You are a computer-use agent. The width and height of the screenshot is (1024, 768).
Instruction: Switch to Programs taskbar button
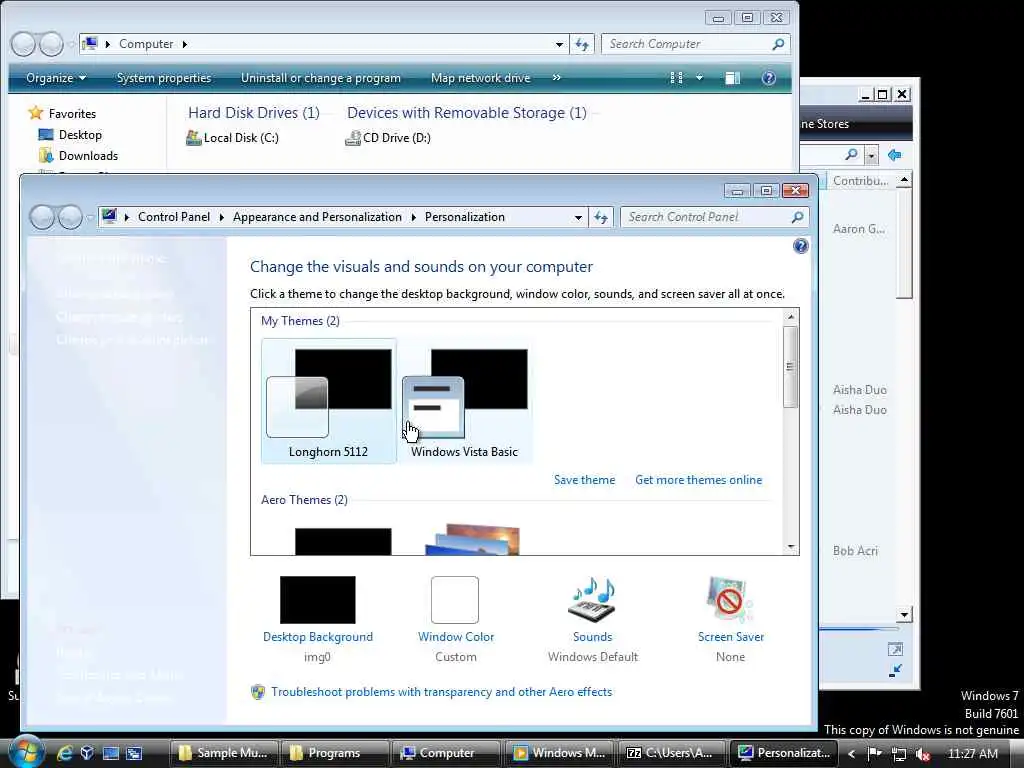[x=336, y=753]
